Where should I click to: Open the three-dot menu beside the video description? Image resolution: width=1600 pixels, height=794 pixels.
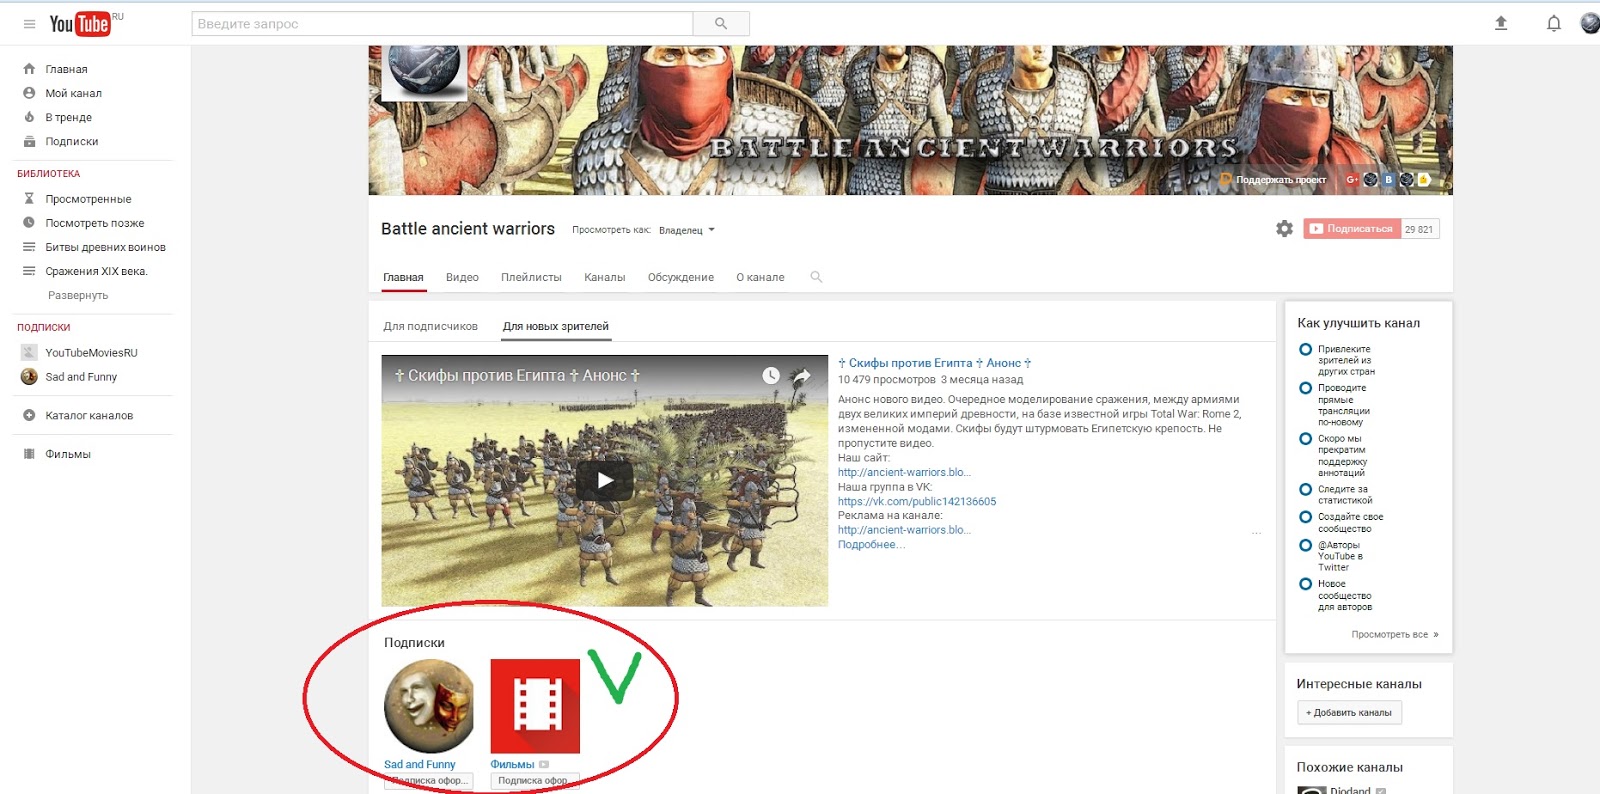tap(1256, 533)
